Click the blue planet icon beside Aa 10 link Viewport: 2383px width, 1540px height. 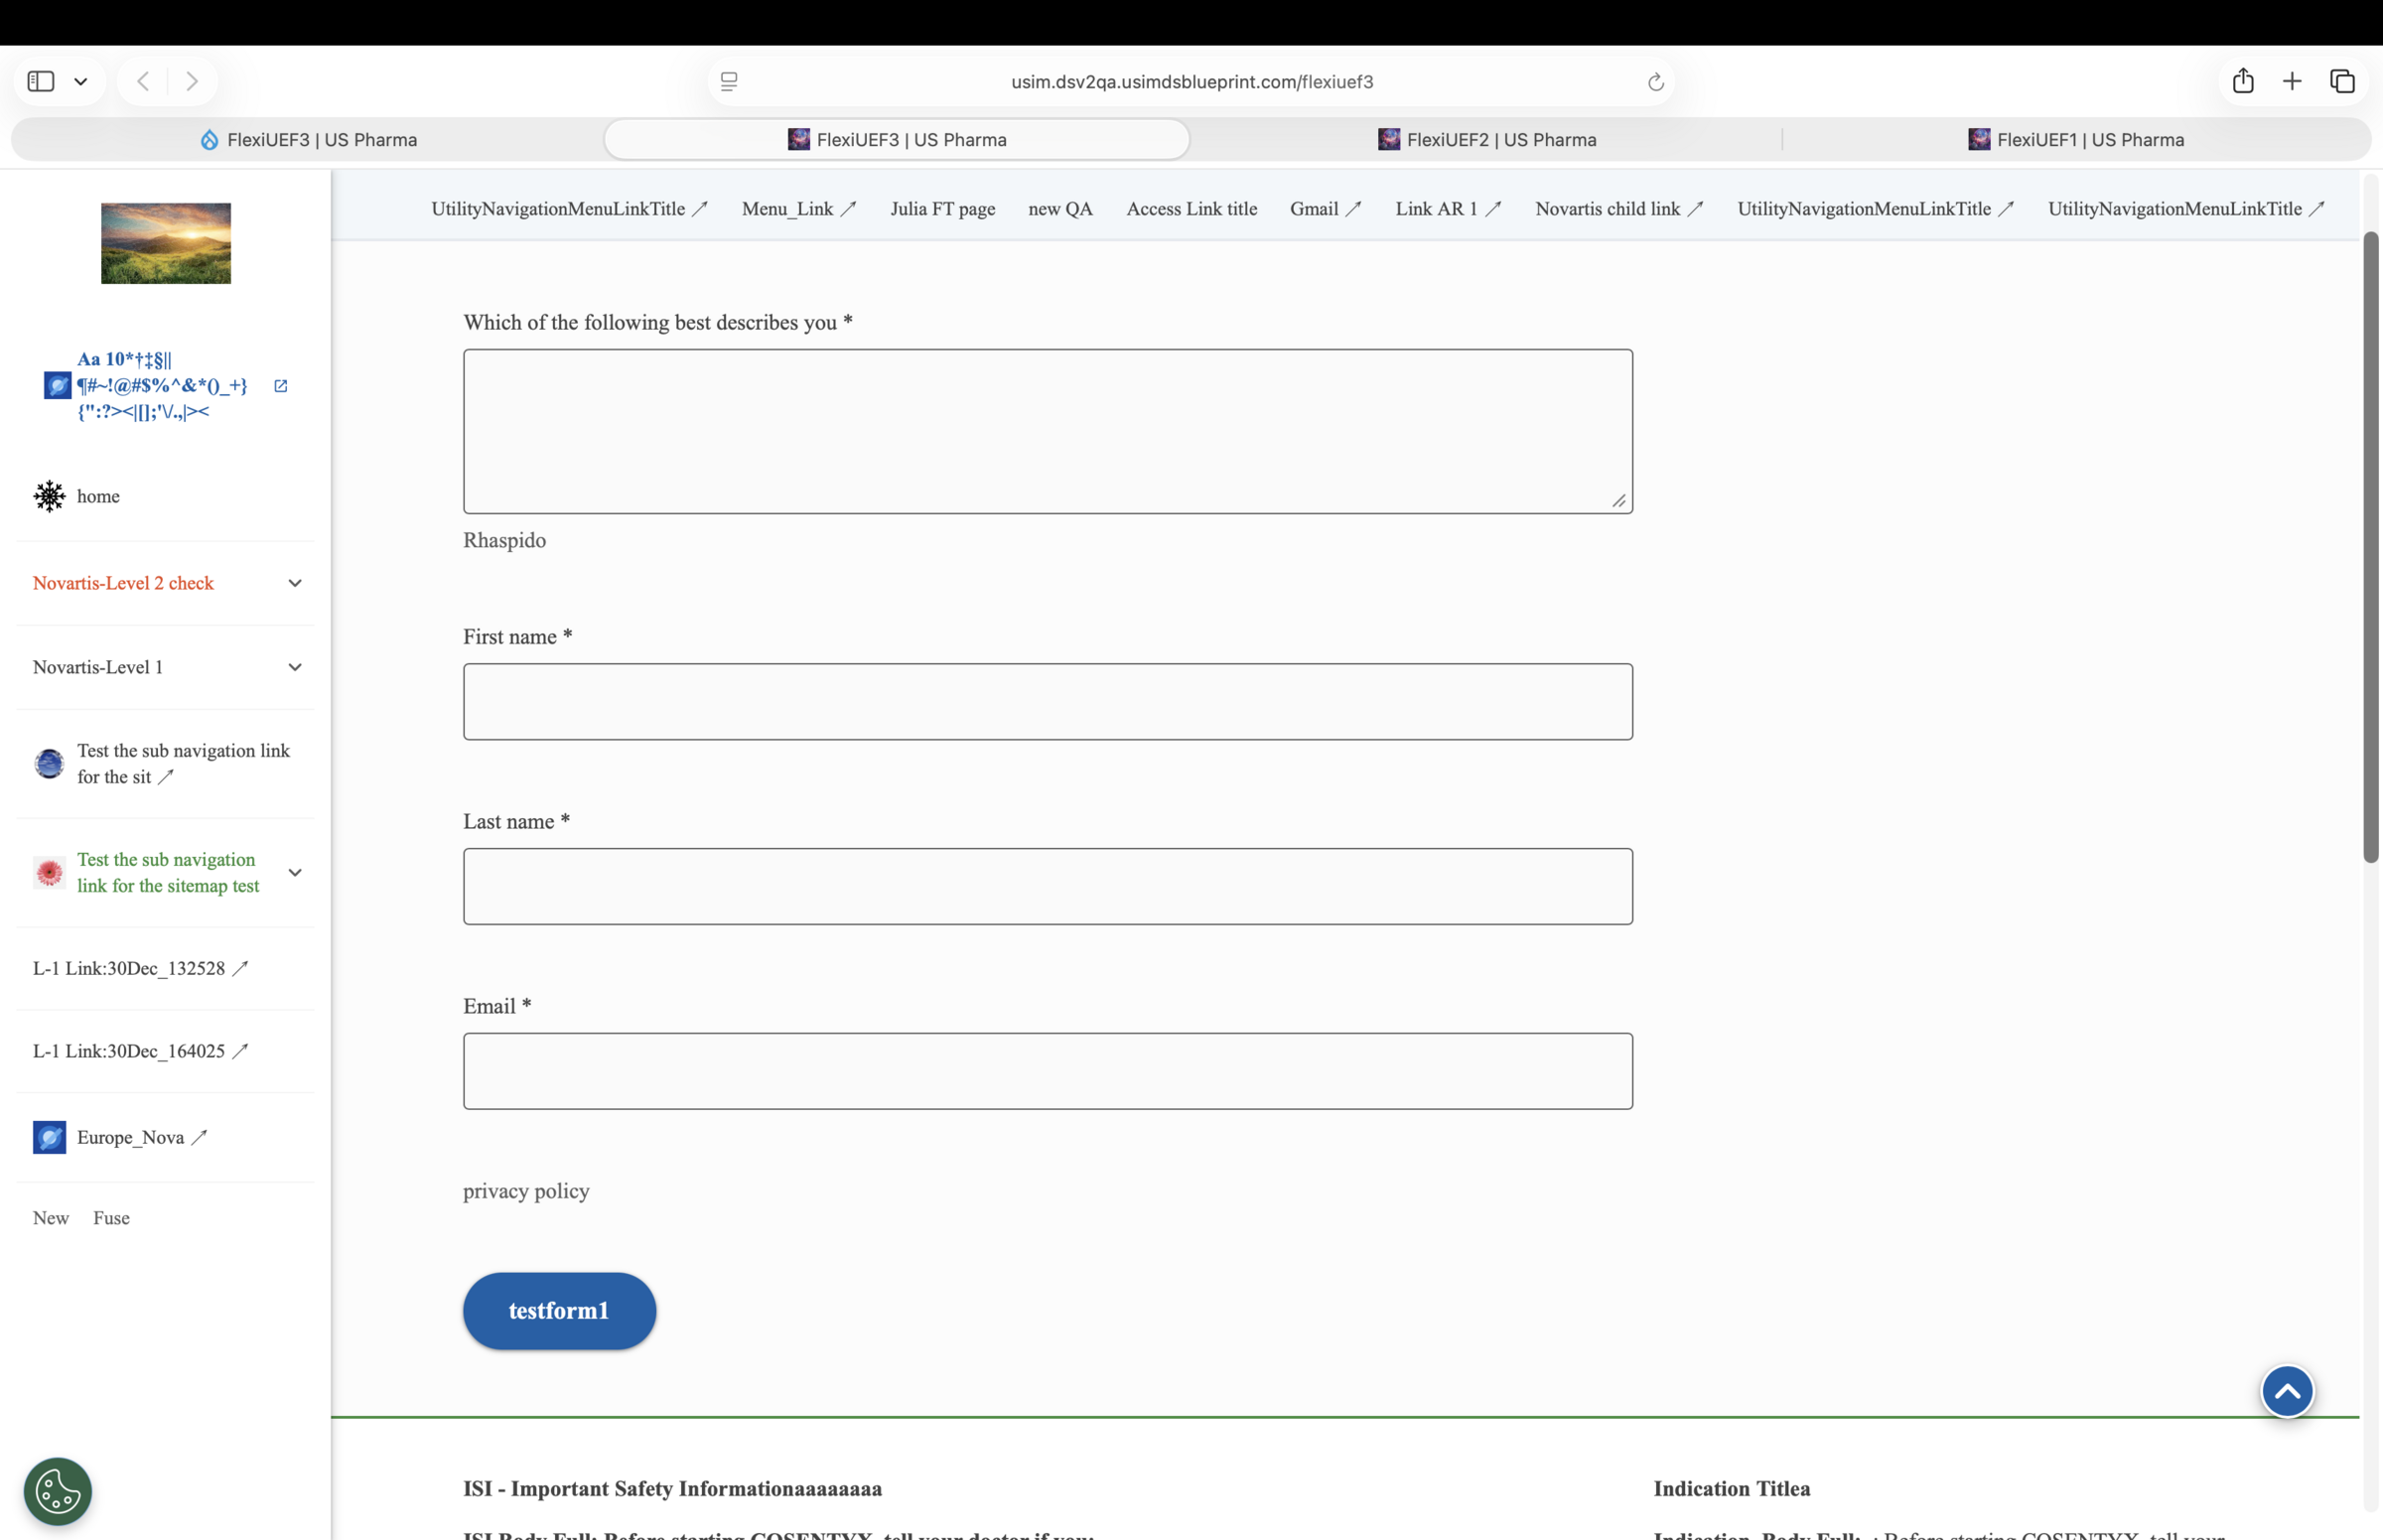(57, 385)
